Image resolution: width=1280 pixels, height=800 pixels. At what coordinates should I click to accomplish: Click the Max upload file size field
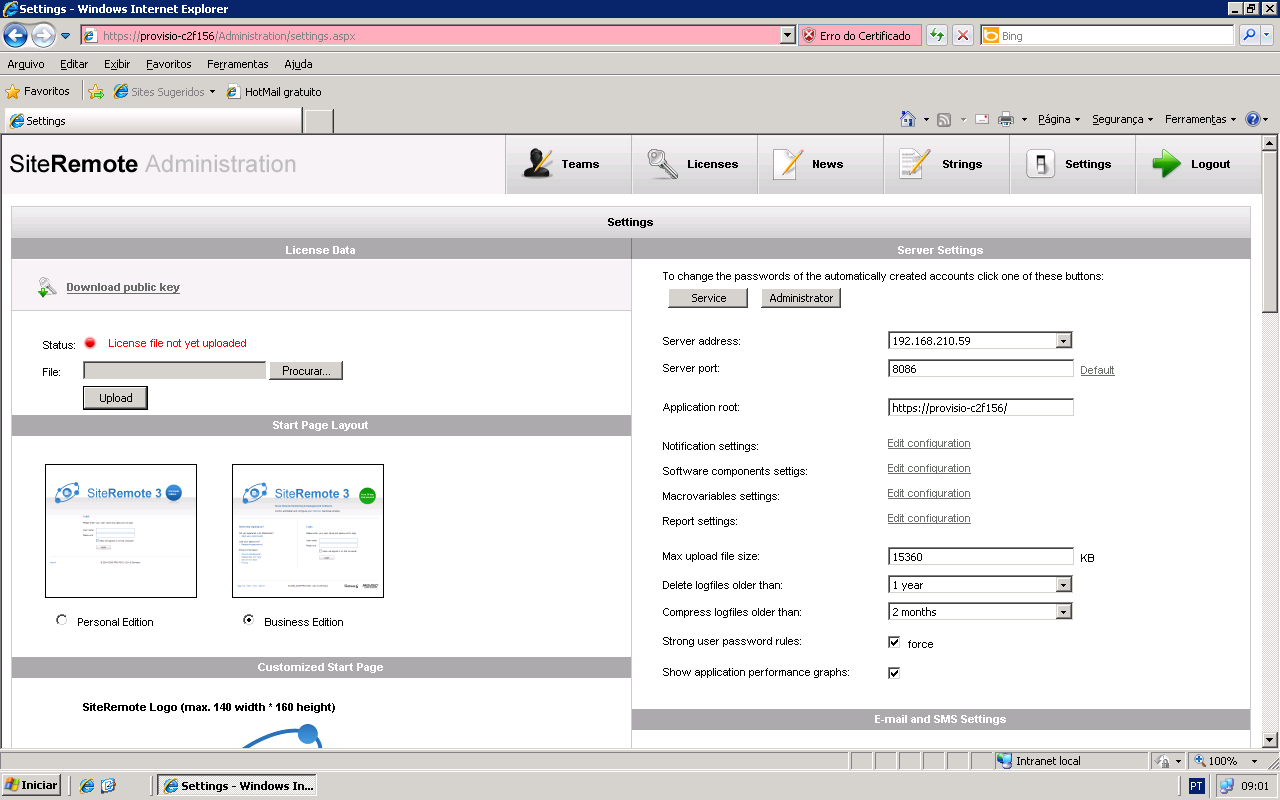[x=981, y=557]
